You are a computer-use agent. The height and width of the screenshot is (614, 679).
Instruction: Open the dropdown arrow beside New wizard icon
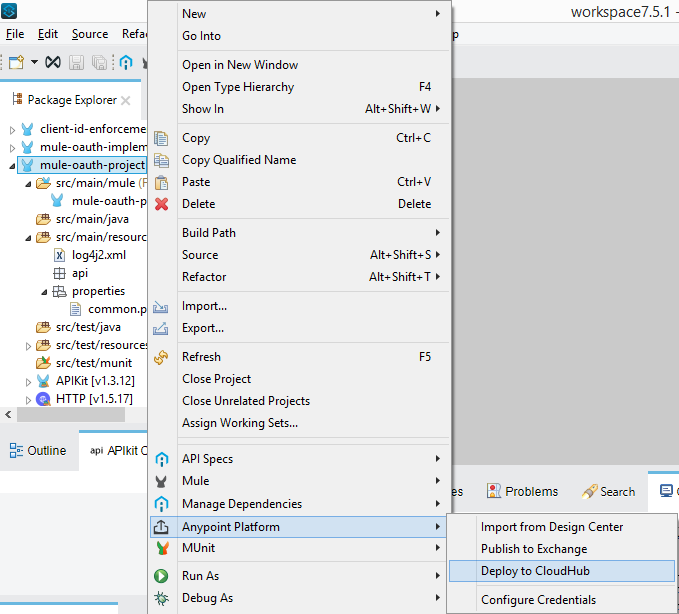(34, 62)
